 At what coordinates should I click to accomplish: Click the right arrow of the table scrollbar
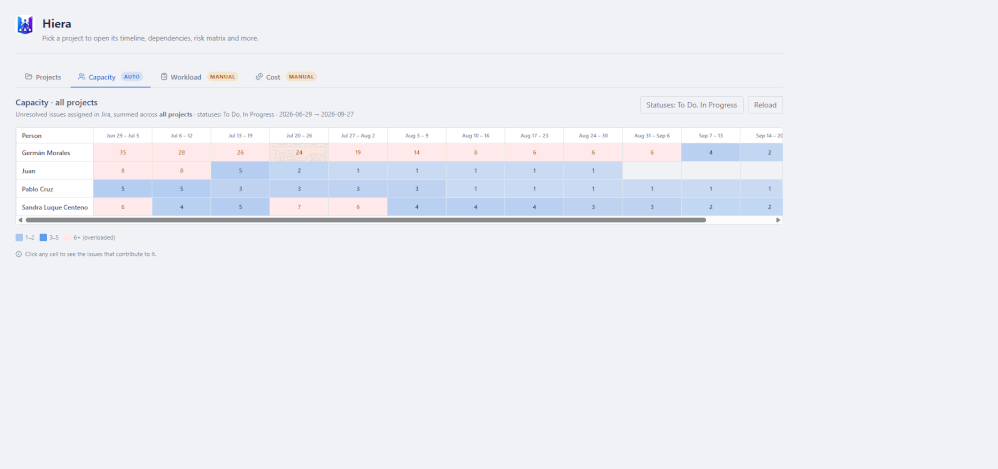778,220
